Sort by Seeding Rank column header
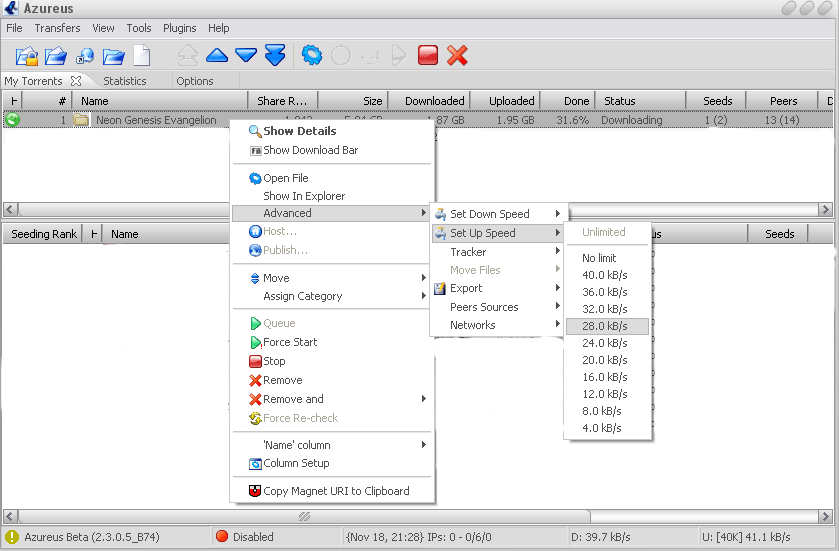The height and width of the screenshot is (551, 839). (x=43, y=234)
